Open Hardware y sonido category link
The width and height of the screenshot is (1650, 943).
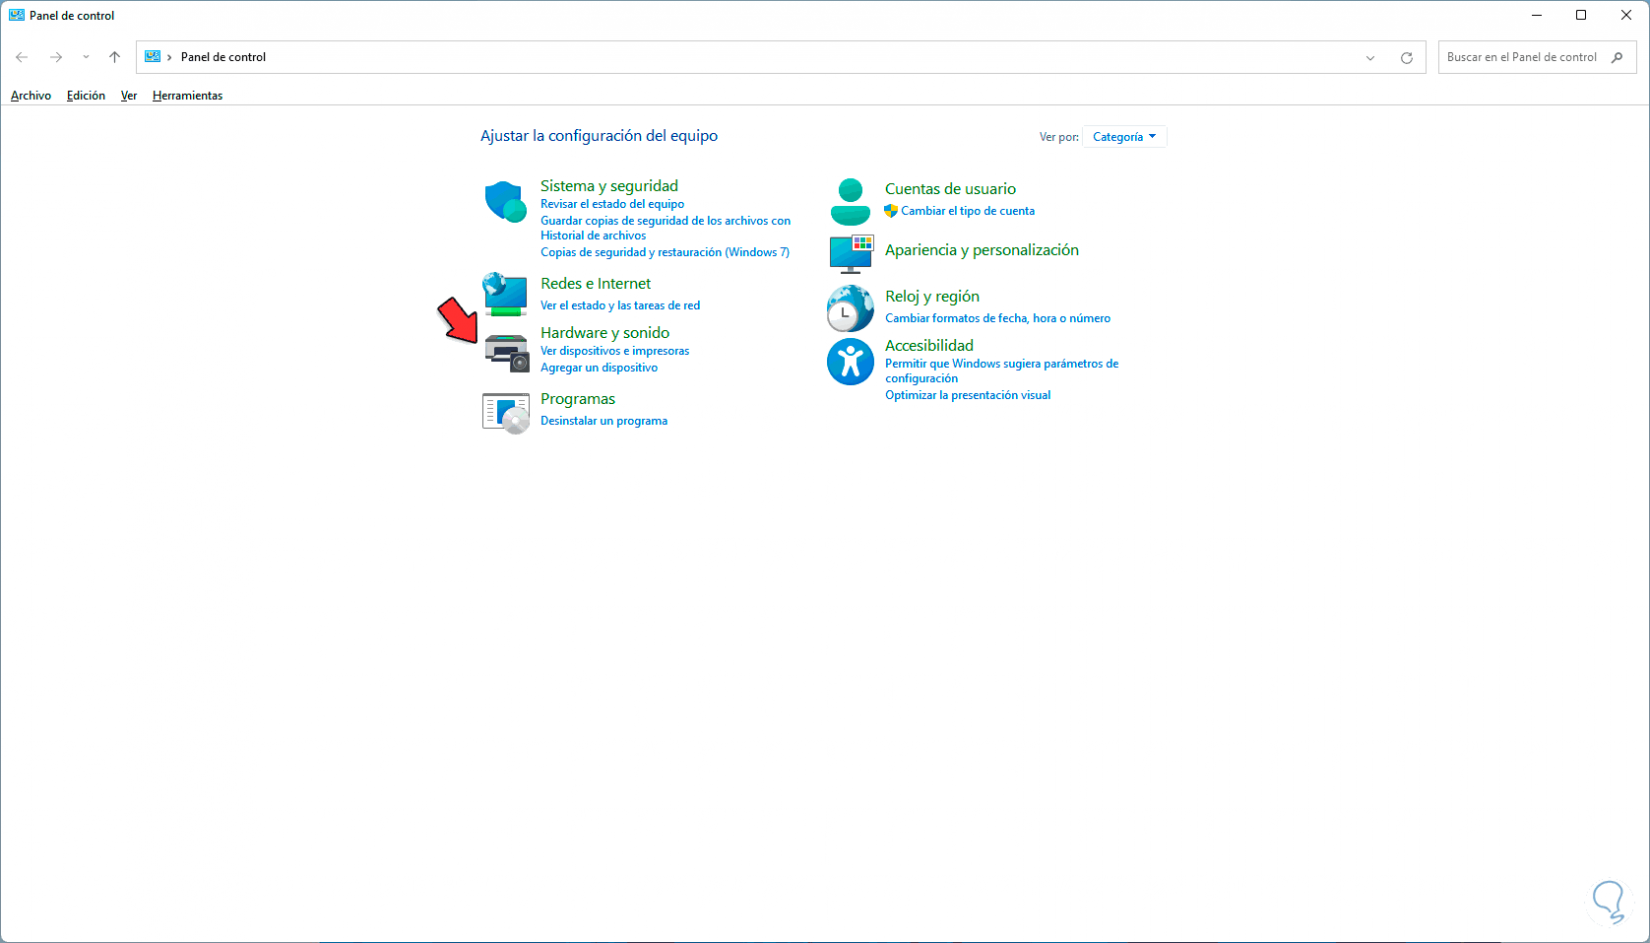(x=605, y=333)
